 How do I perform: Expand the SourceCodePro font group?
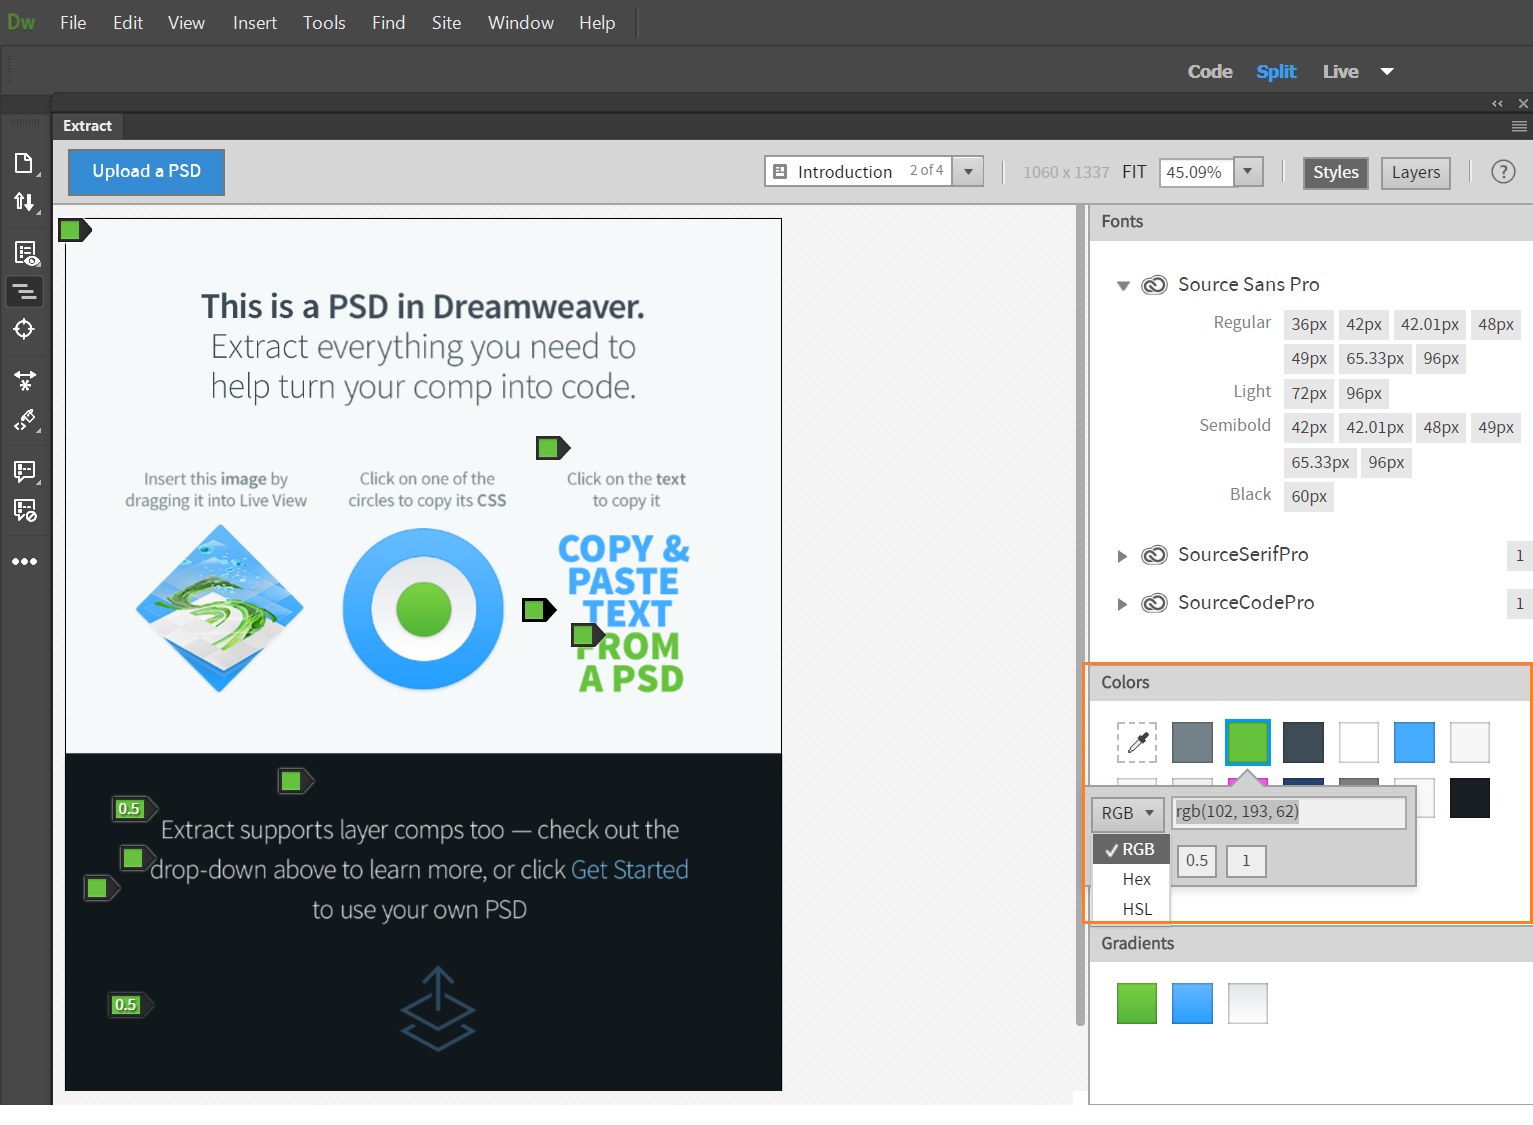tap(1122, 604)
